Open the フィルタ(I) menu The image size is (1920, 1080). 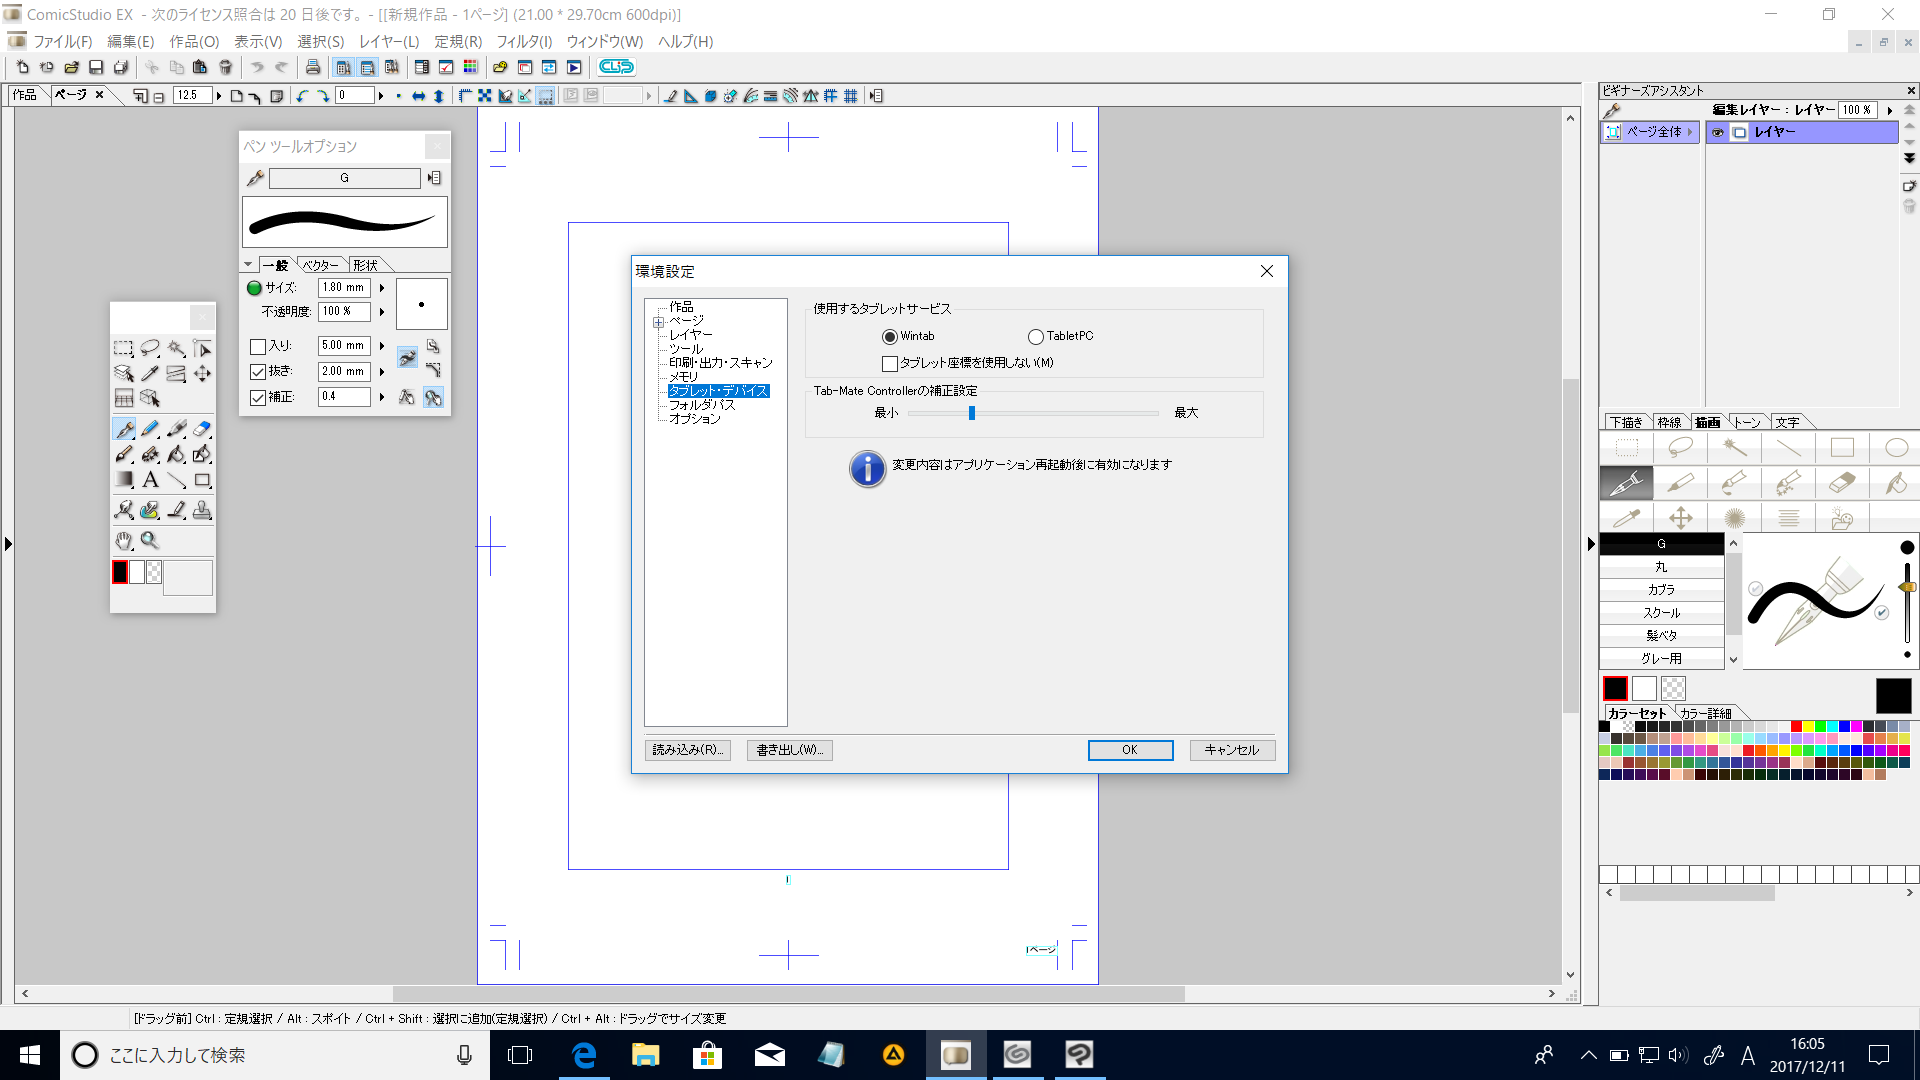[x=524, y=41]
